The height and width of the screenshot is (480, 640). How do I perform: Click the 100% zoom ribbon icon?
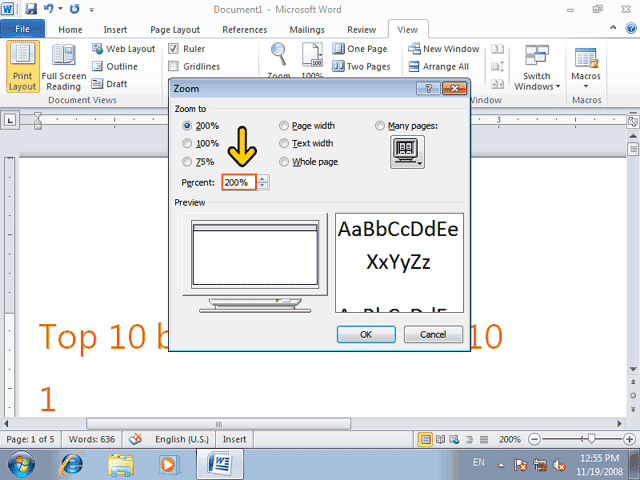click(x=312, y=59)
